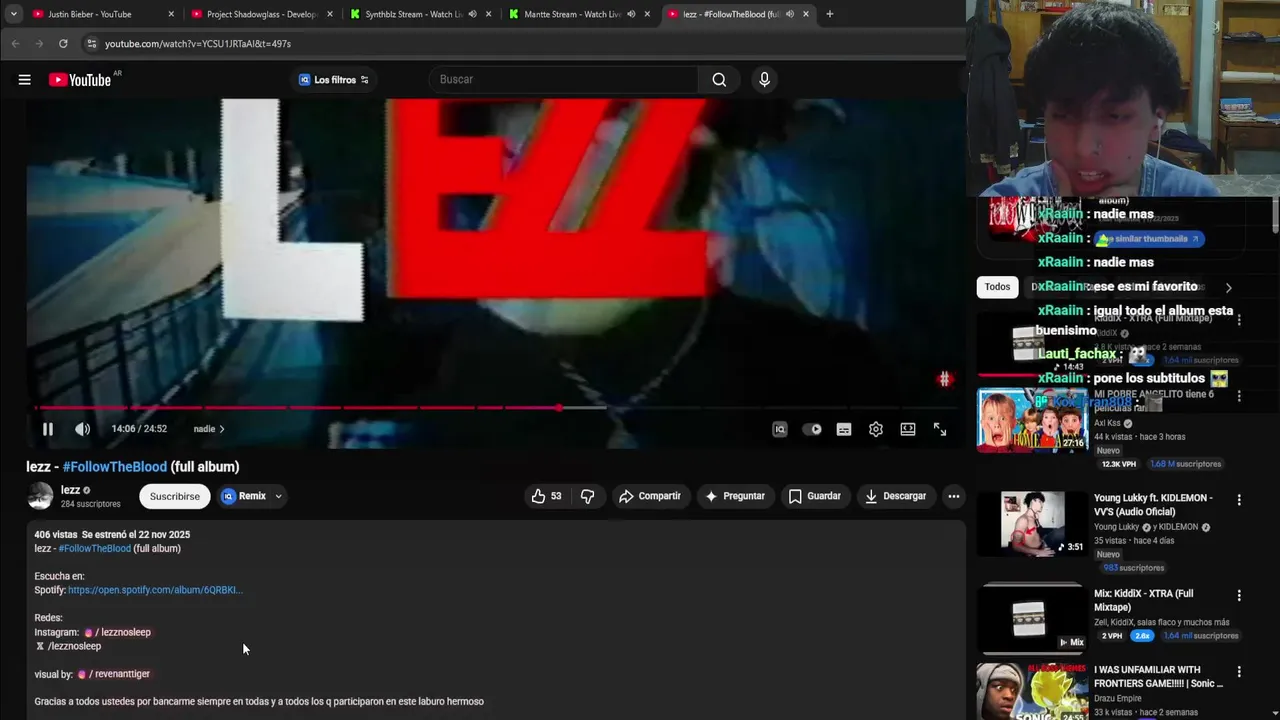View site information icon in address bar
1280x720 pixels.
point(91,44)
